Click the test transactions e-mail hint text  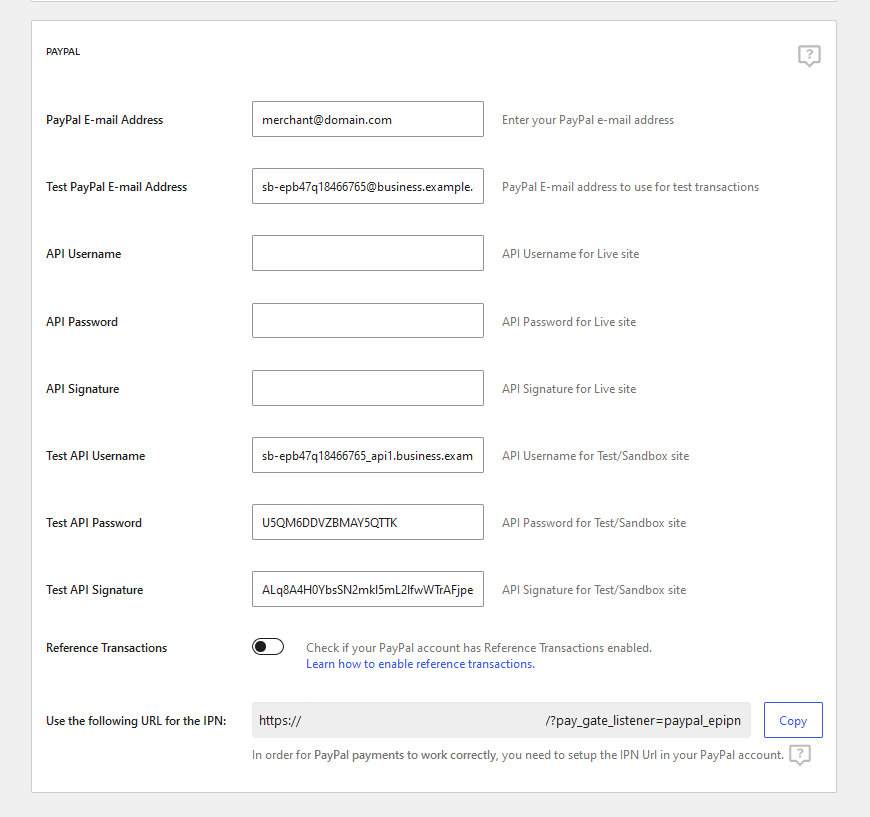pyautogui.click(x=630, y=187)
